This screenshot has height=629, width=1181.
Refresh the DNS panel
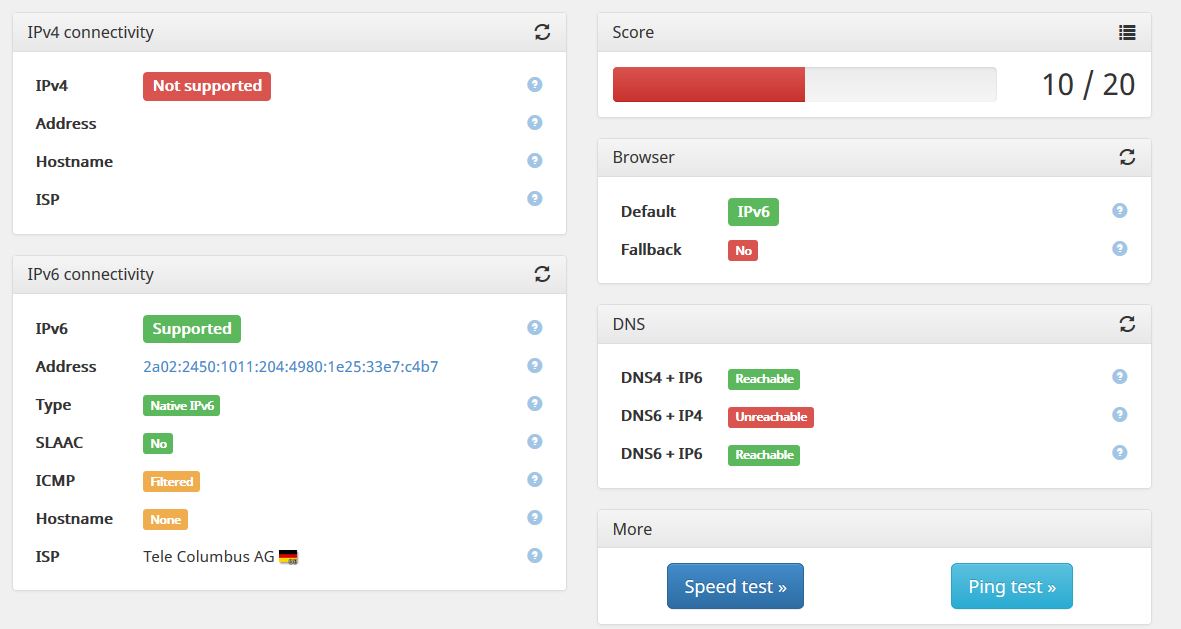click(1127, 324)
